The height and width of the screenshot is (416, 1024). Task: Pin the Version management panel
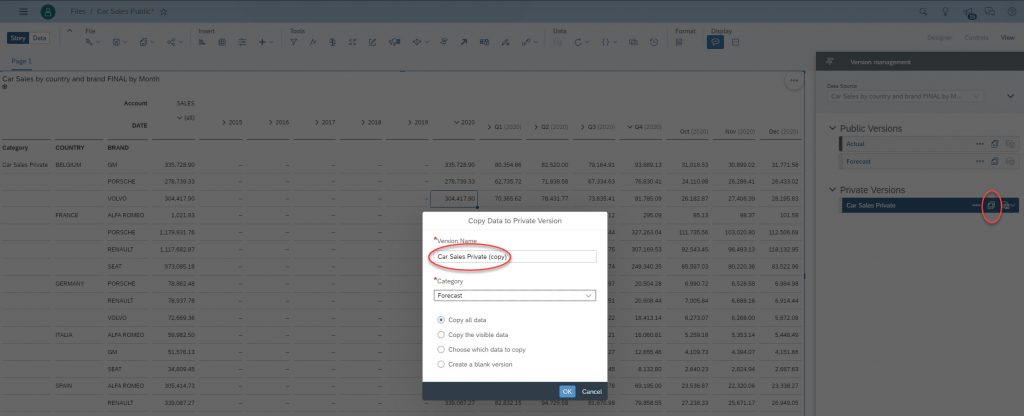(x=830, y=61)
